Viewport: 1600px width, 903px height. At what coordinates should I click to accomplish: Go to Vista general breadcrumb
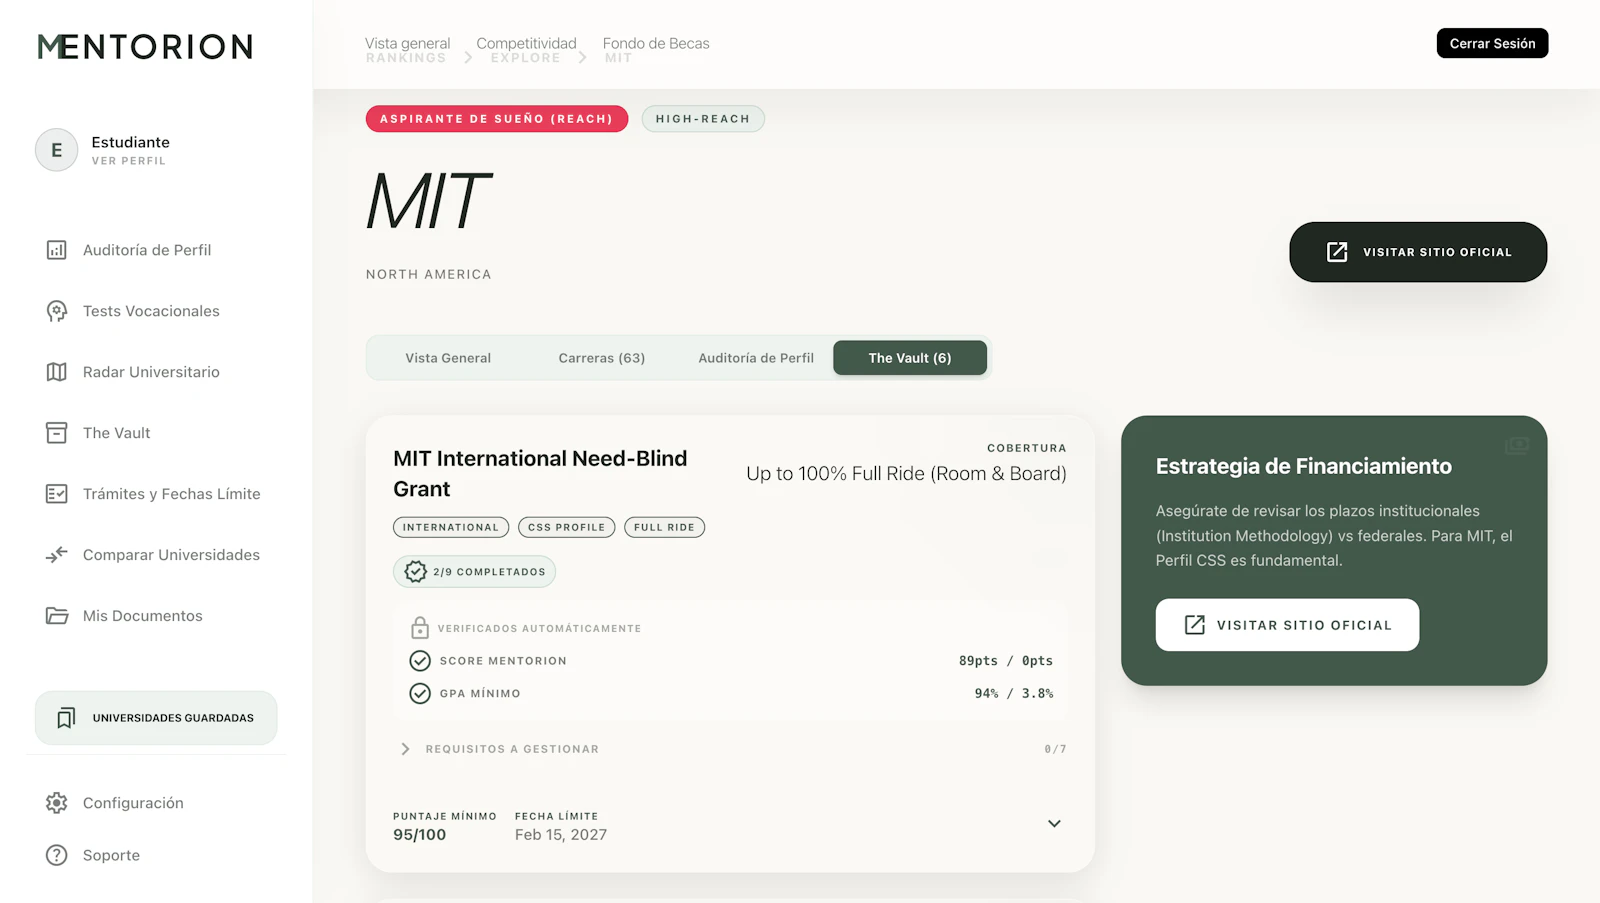407,43
